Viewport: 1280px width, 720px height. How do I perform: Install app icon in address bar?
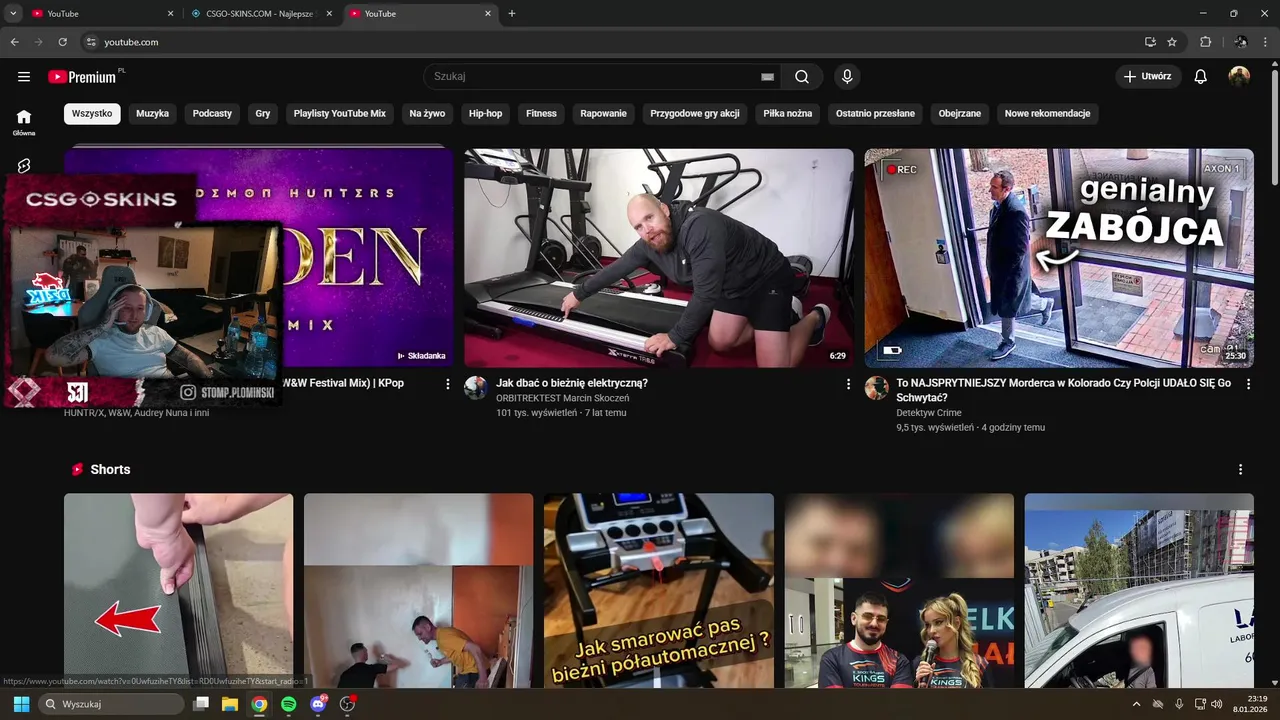coord(1150,42)
